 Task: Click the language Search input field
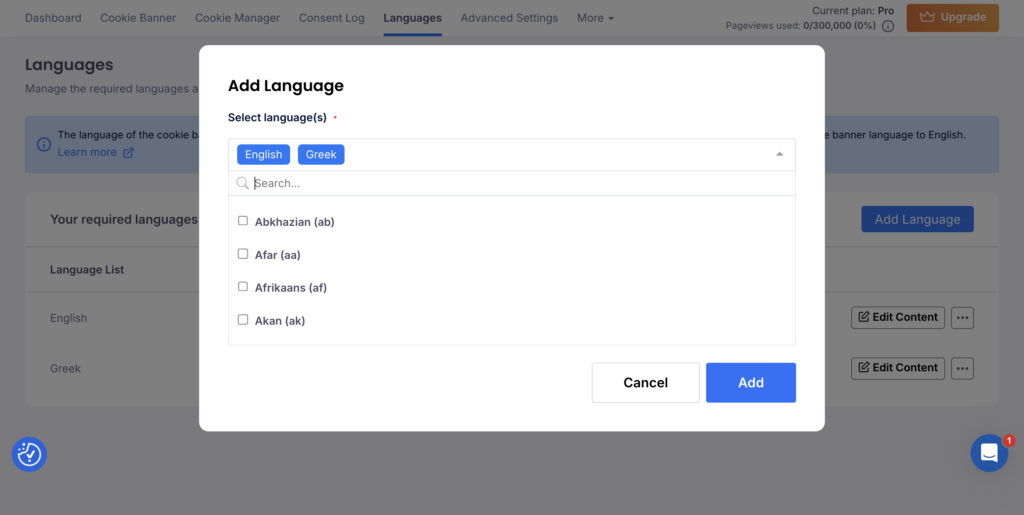(520, 183)
